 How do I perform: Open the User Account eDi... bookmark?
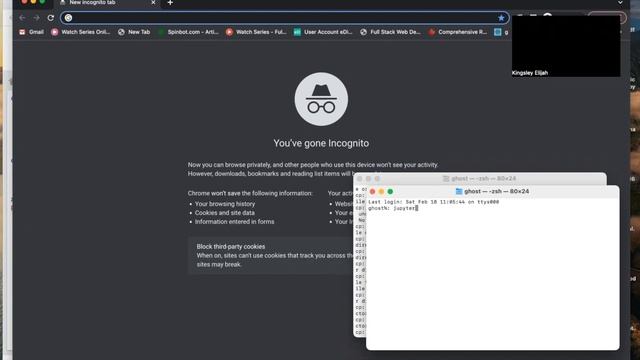(x=323, y=32)
